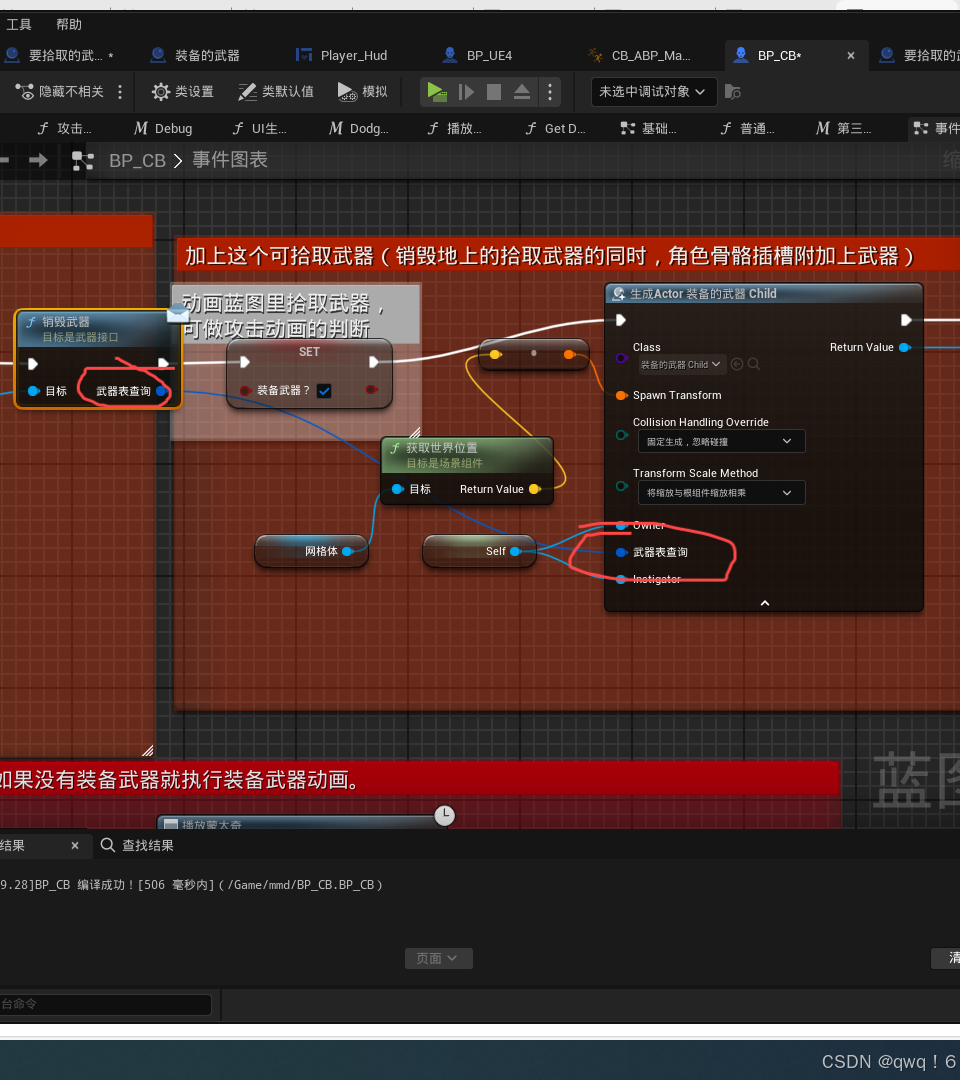Click the use selected asset arrow icon
Screen dimensions: 960x1080
coord(737,364)
